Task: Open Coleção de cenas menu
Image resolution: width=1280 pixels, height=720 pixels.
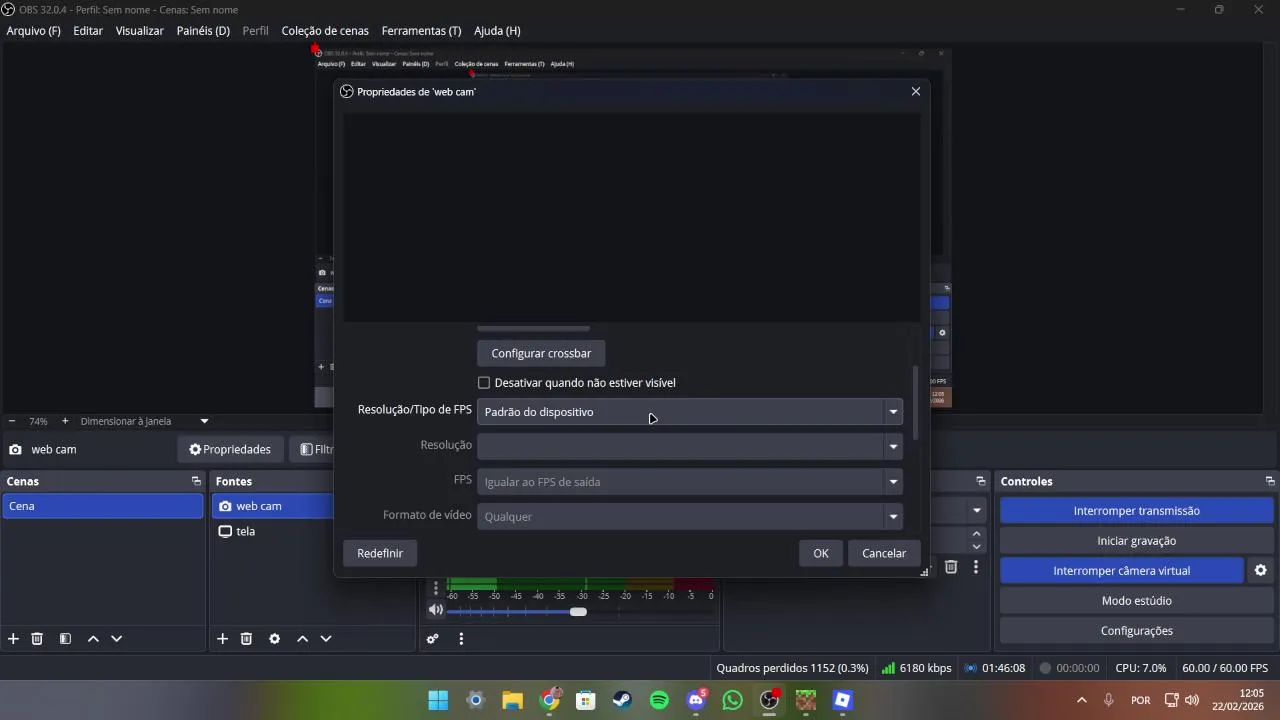Action: click(325, 31)
